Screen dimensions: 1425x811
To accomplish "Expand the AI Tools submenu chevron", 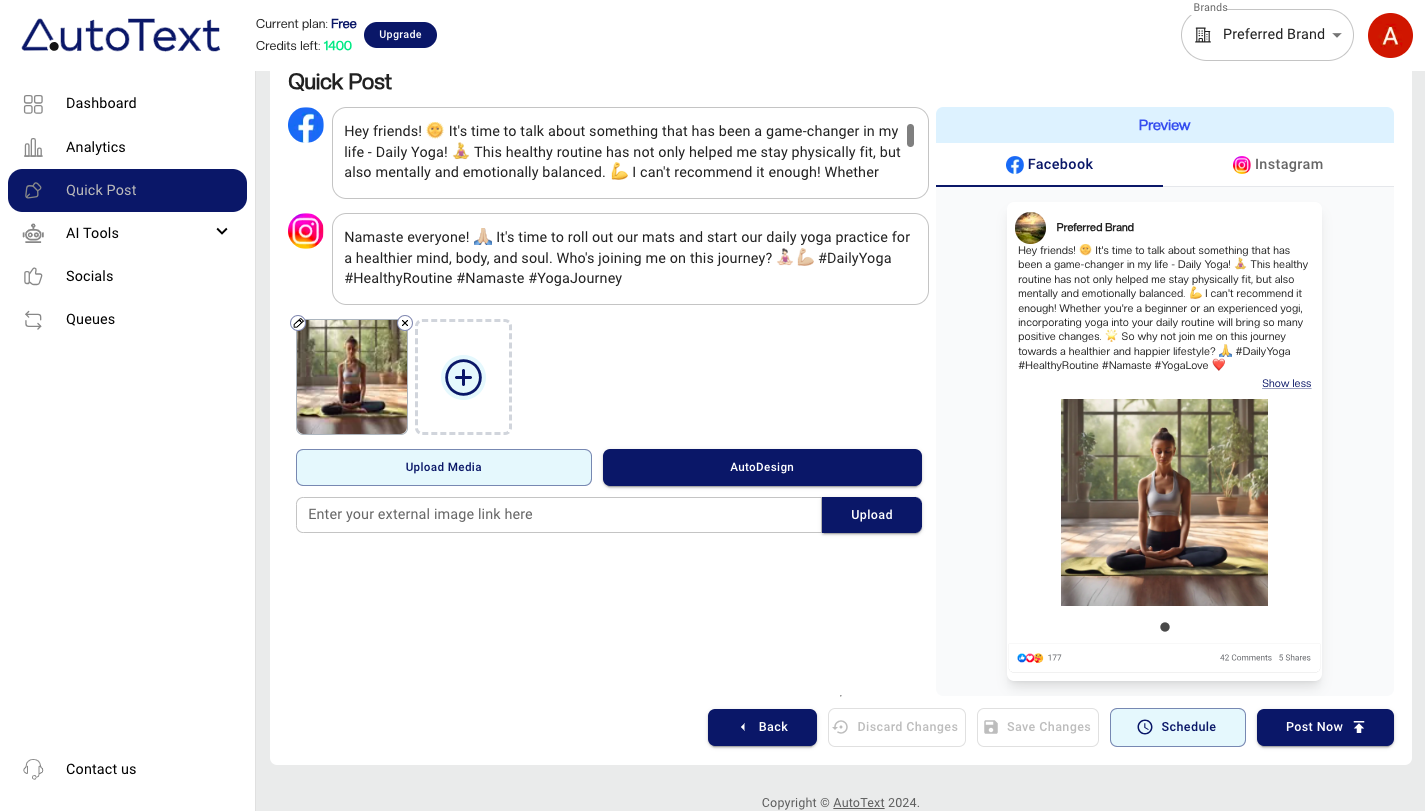I will point(222,232).
